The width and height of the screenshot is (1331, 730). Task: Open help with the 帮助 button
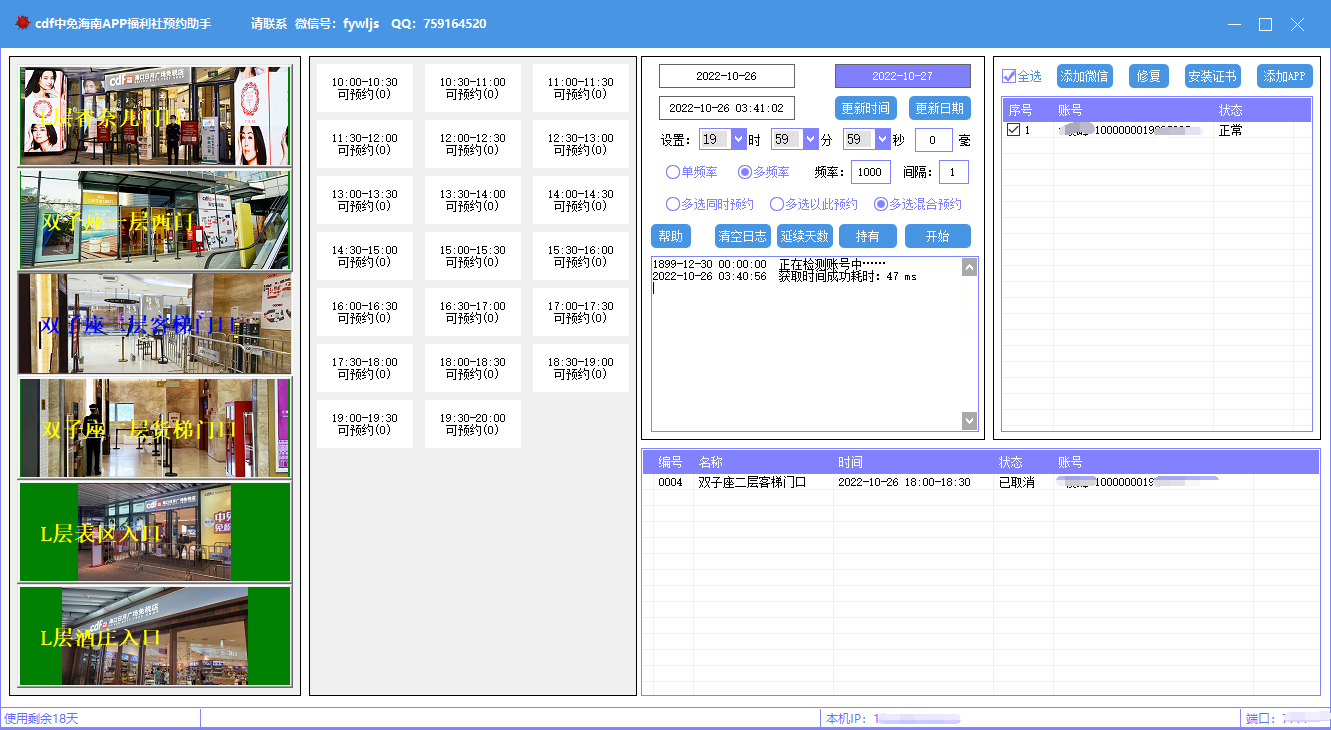pyautogui.click(x=671, y=236)
